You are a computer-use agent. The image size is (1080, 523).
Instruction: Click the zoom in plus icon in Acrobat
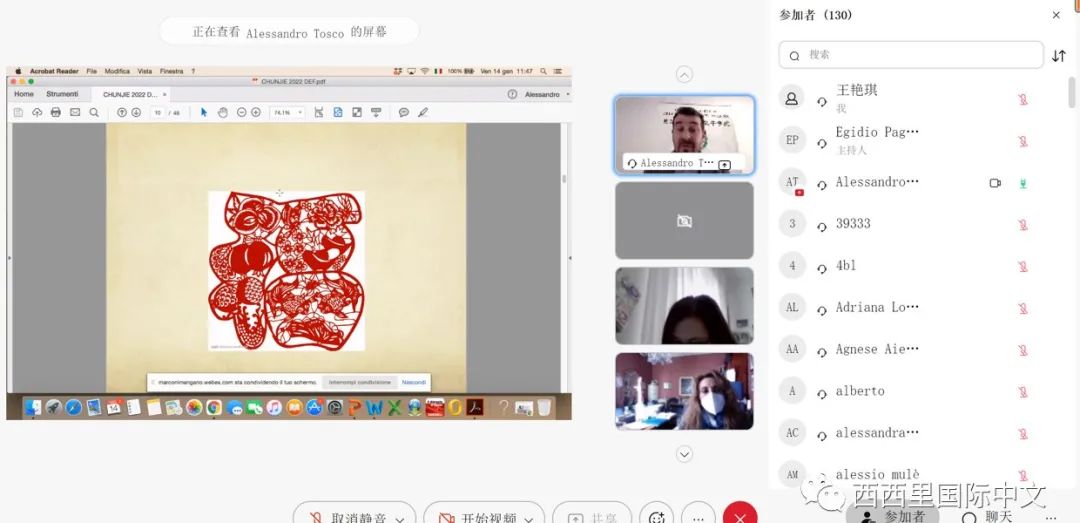pyautogui.click(x=256, y=112)
